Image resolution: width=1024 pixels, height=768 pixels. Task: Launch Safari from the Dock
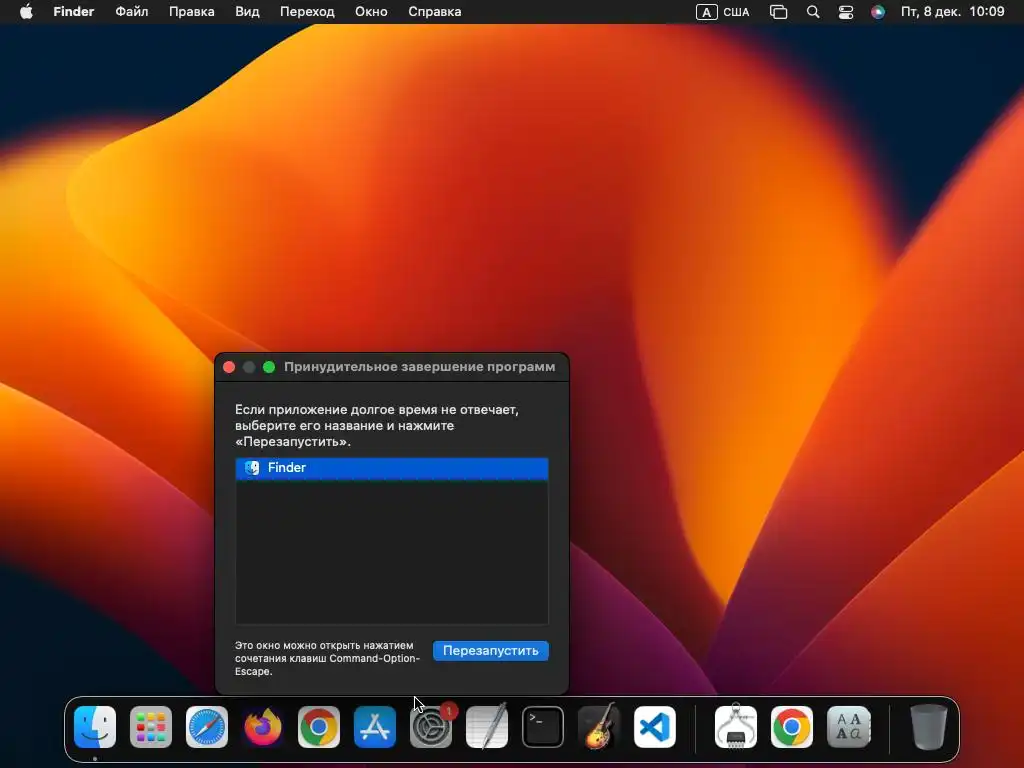coord(207,727)
